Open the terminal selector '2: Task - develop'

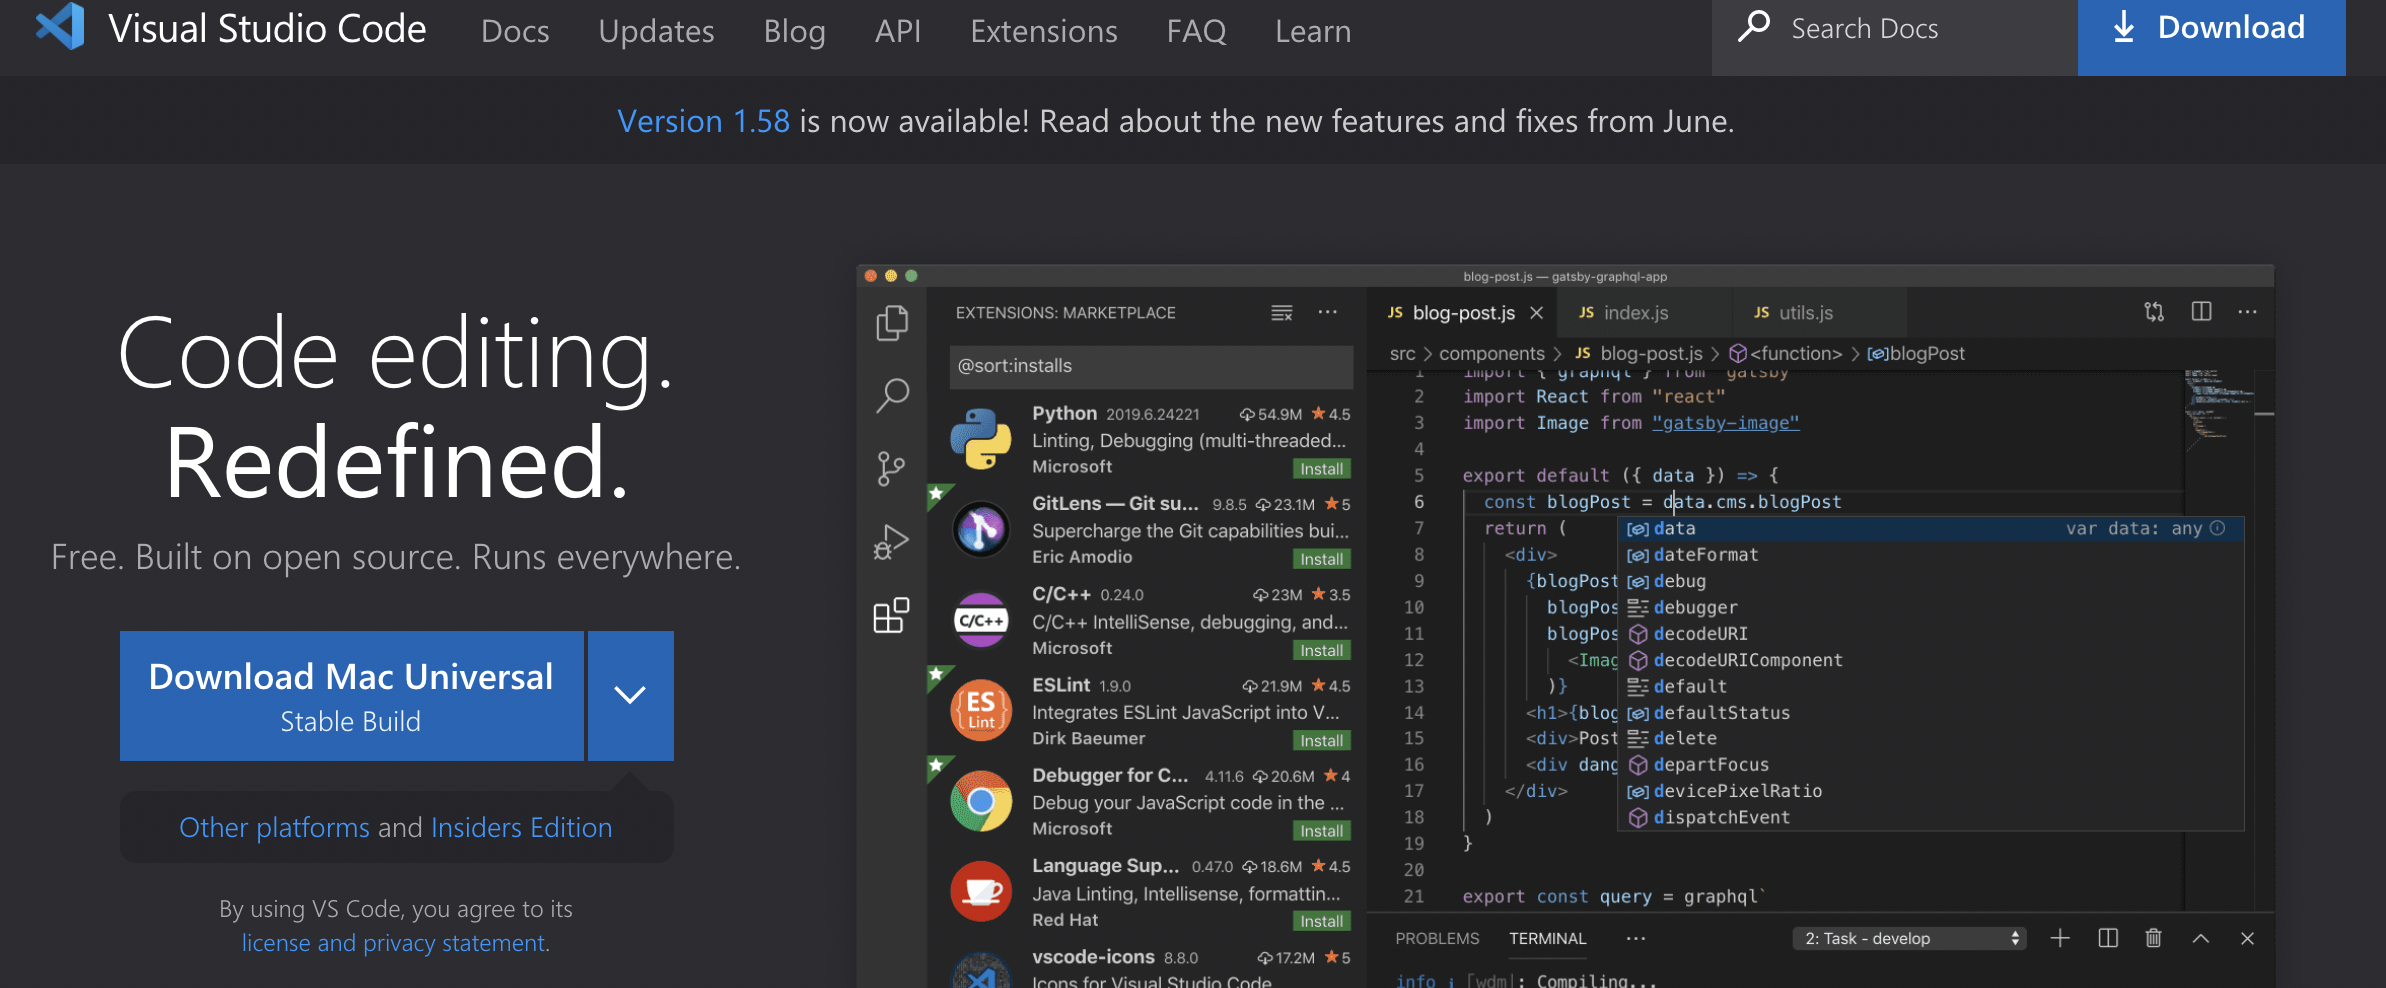[x=1910, y=938]
